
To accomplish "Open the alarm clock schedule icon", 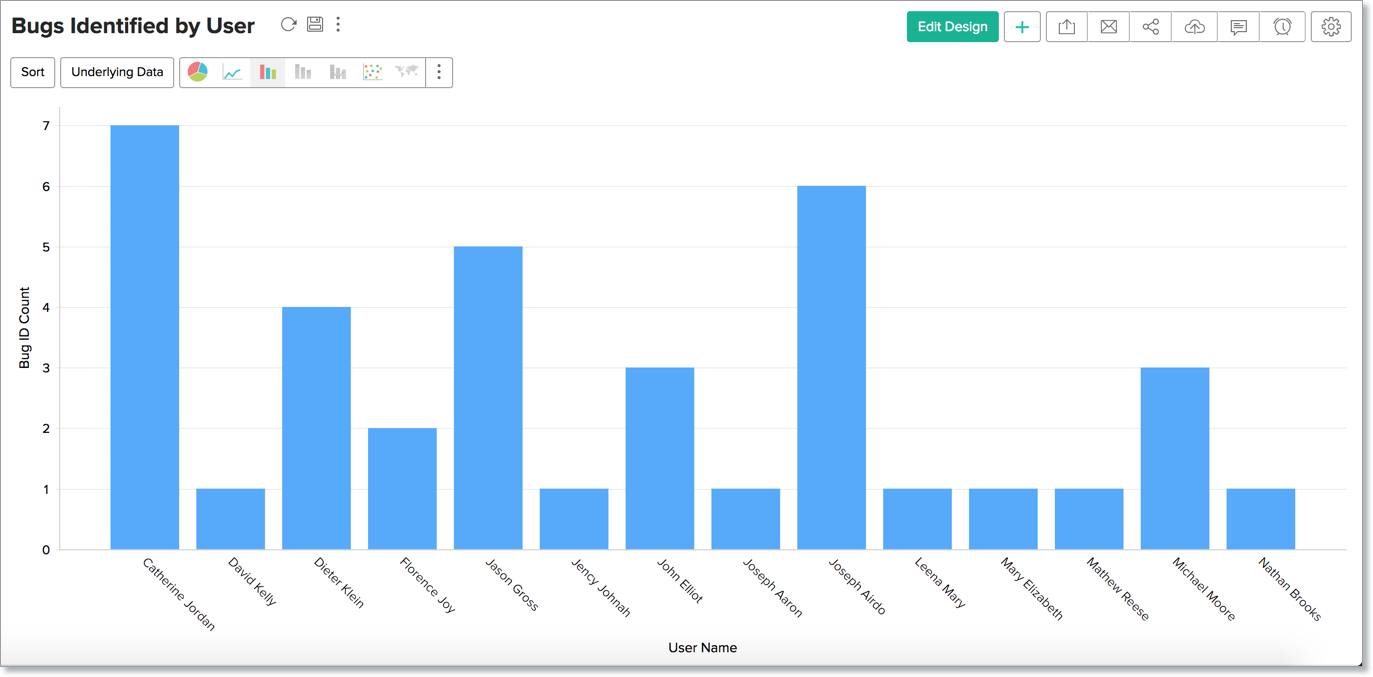I will [1283, 27].
